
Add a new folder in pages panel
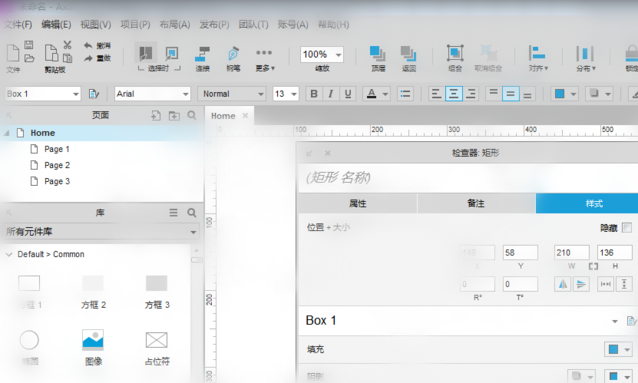[174, 116]
